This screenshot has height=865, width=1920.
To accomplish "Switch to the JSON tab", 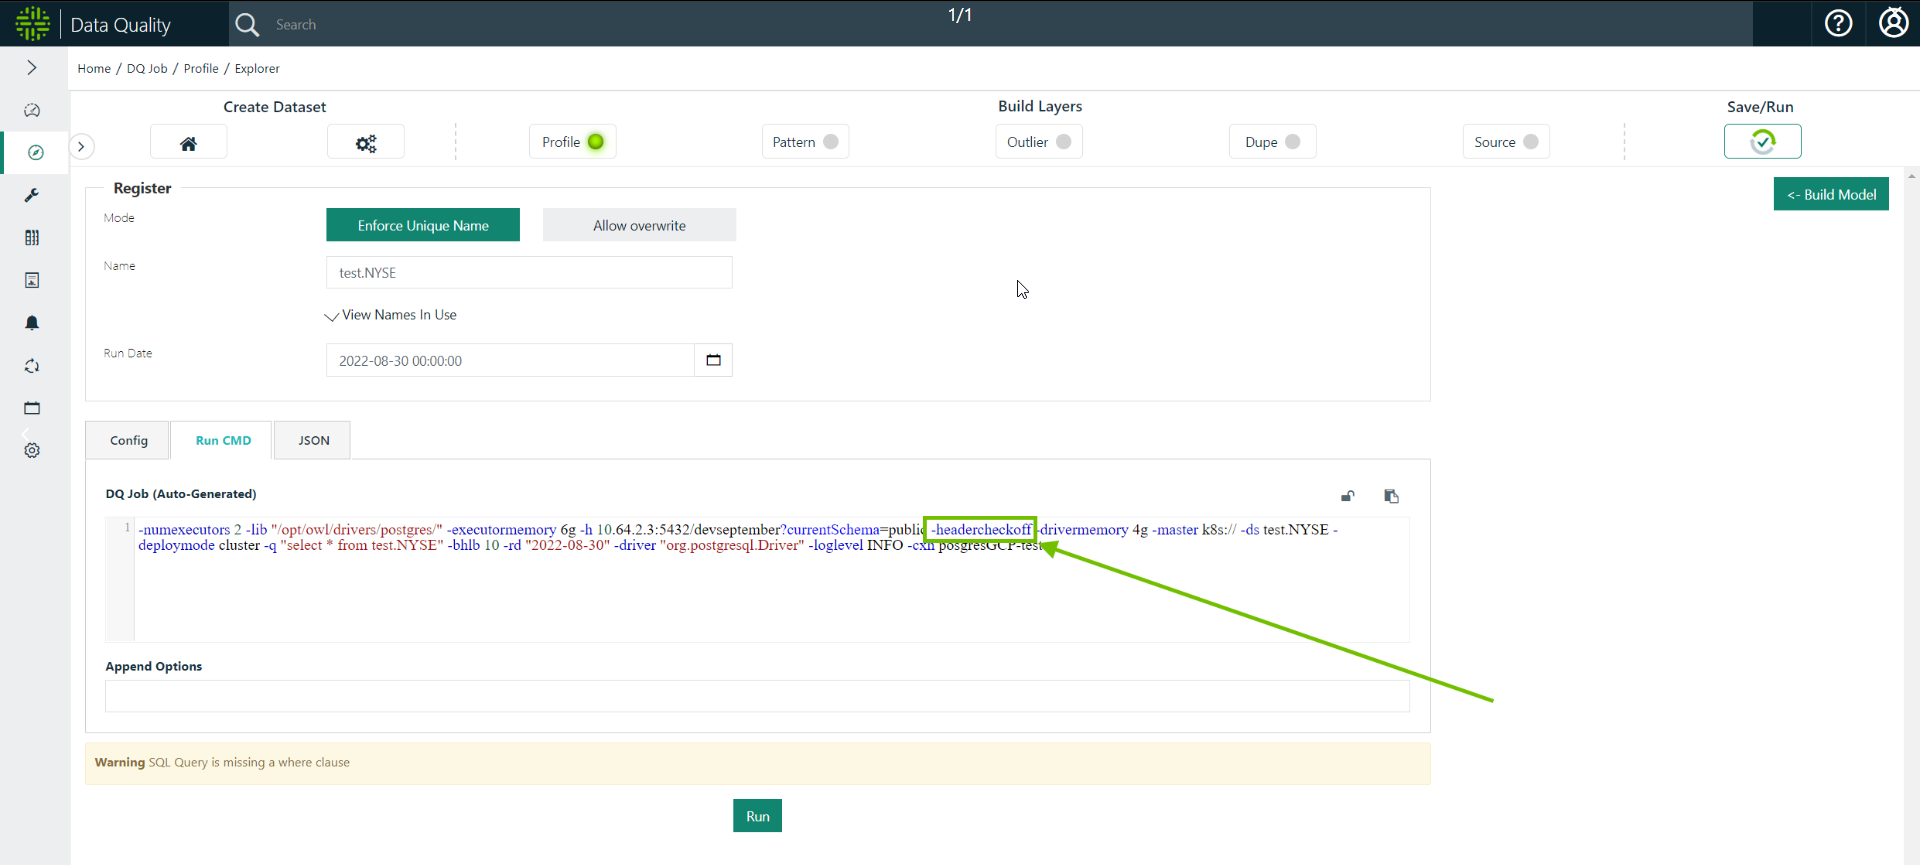I will [x=313, y=440].
